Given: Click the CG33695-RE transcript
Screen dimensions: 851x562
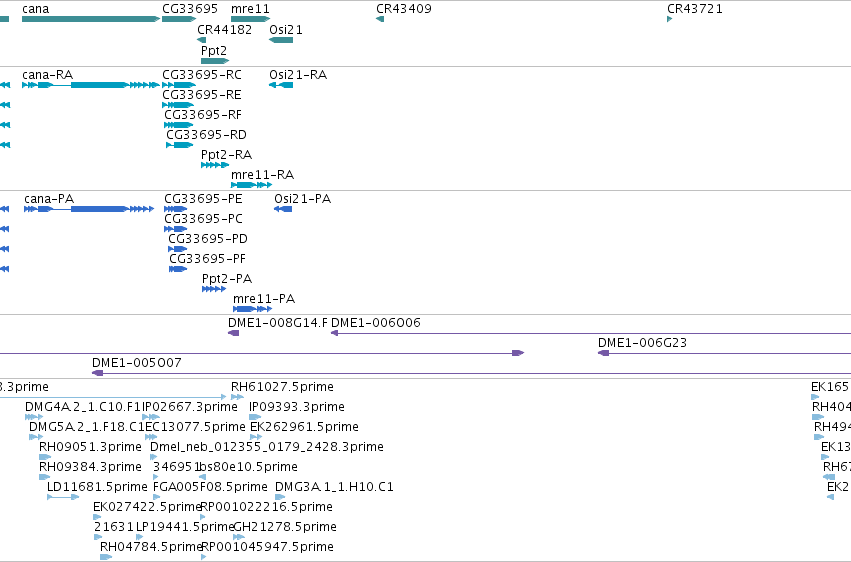Looking at the screenshot, I should (178, 105).
